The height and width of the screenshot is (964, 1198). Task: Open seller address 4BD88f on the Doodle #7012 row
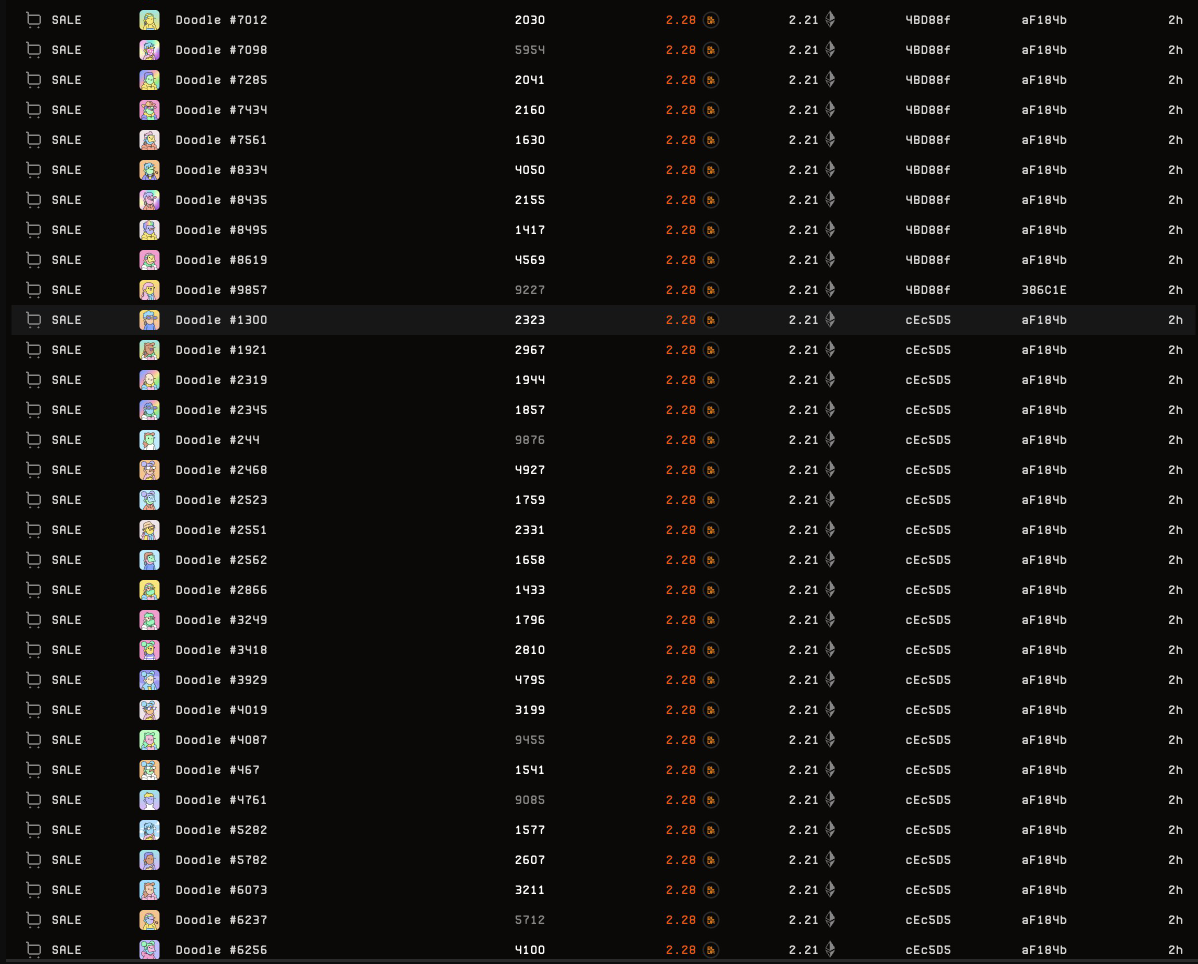[x=928, y=20]
